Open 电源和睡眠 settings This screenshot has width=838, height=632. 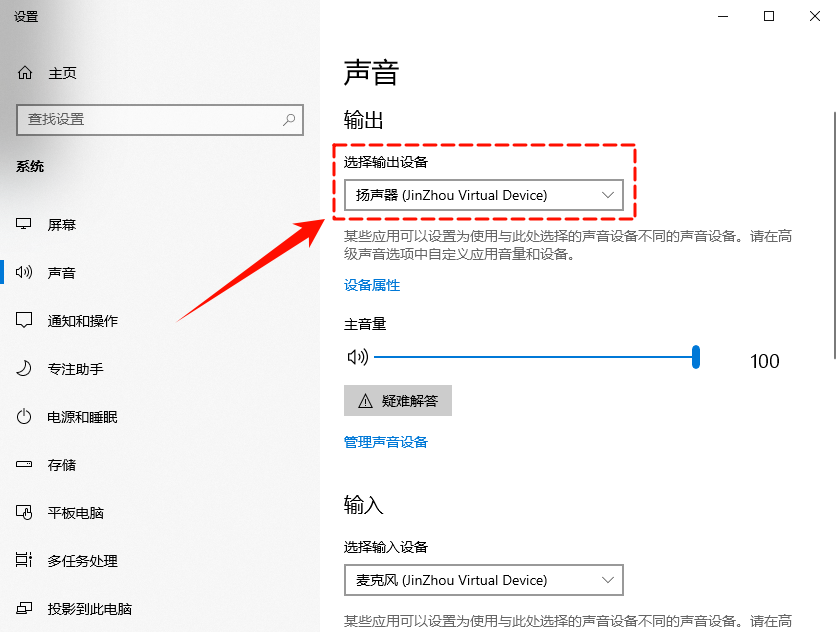tap(77, 416)
